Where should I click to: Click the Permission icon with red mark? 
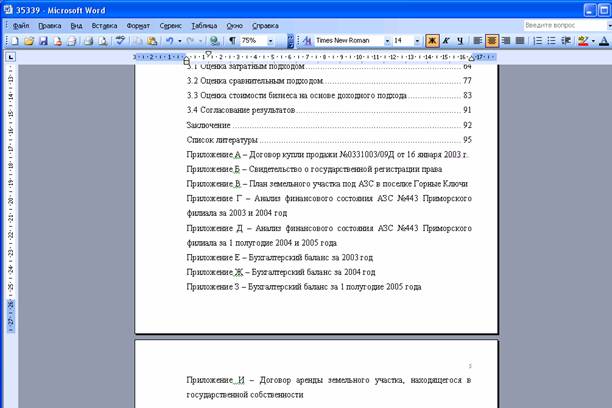[x=57, y=41]
